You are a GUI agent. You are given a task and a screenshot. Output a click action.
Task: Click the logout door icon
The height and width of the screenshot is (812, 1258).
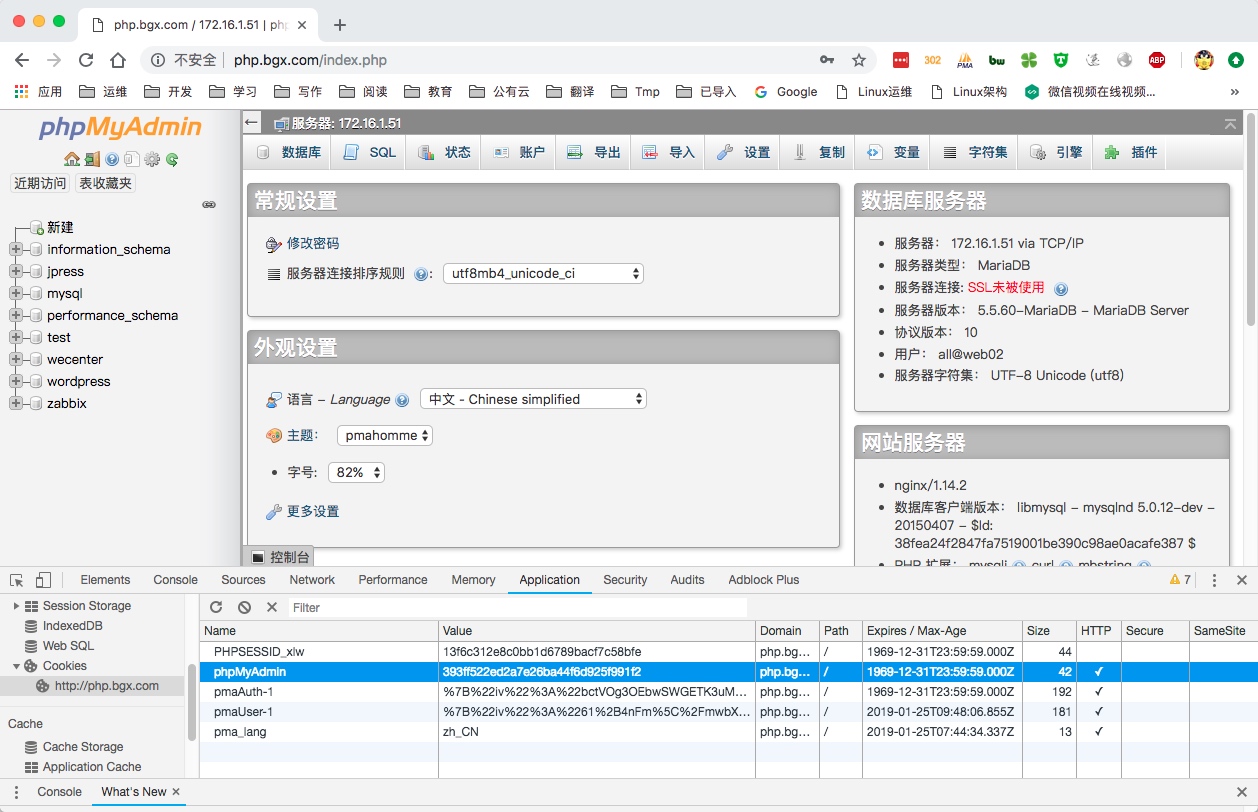[x=92, y=159]
